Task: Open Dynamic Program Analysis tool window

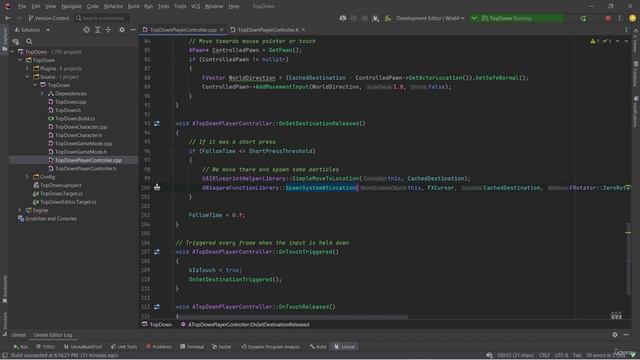Action: pyautogui.click(x=270, y=347)
